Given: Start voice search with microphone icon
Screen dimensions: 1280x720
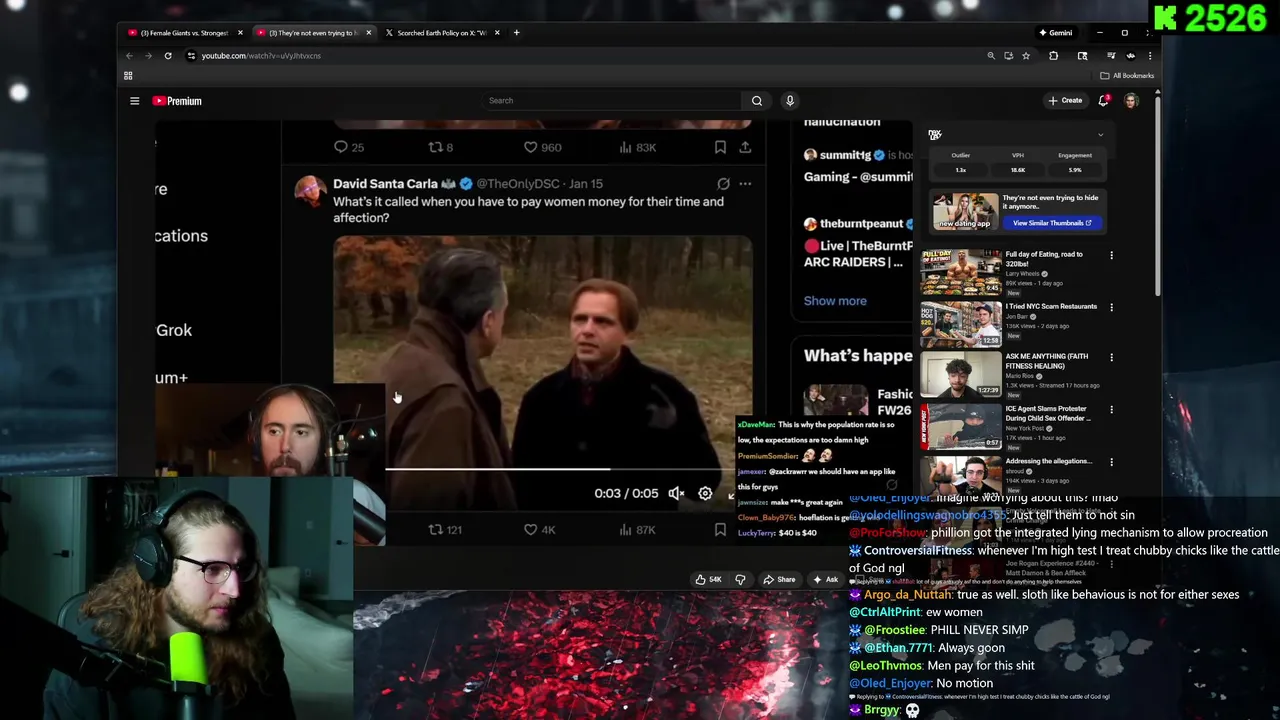Looking at the screenshot, I should pos(789,100).
